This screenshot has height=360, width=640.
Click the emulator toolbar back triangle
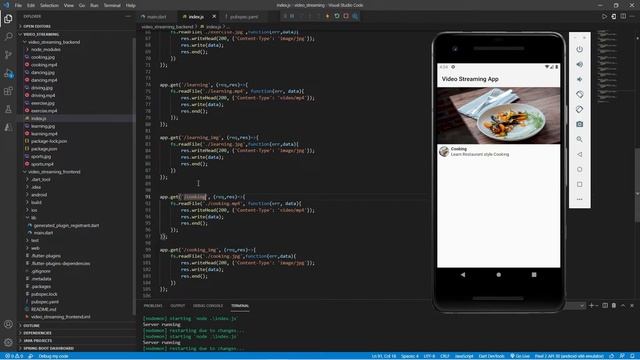(580, 154)
